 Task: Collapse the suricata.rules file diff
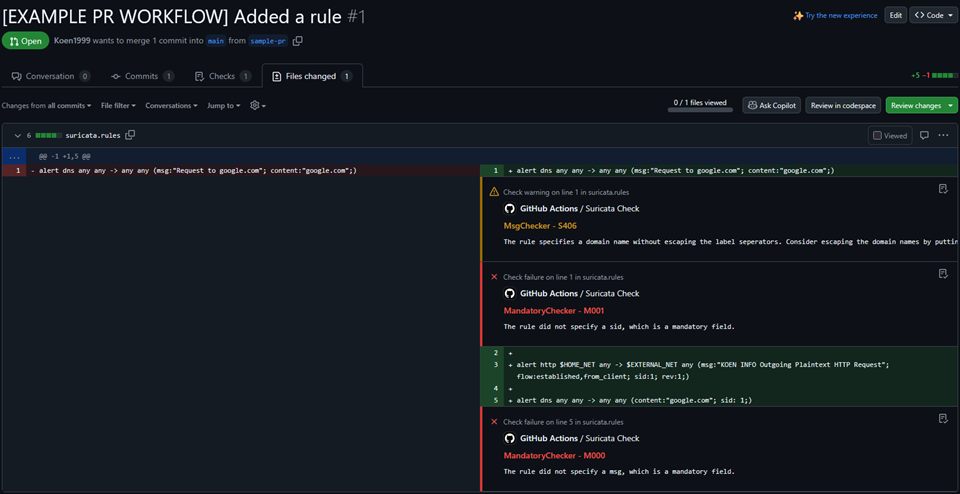coord(17,135)
